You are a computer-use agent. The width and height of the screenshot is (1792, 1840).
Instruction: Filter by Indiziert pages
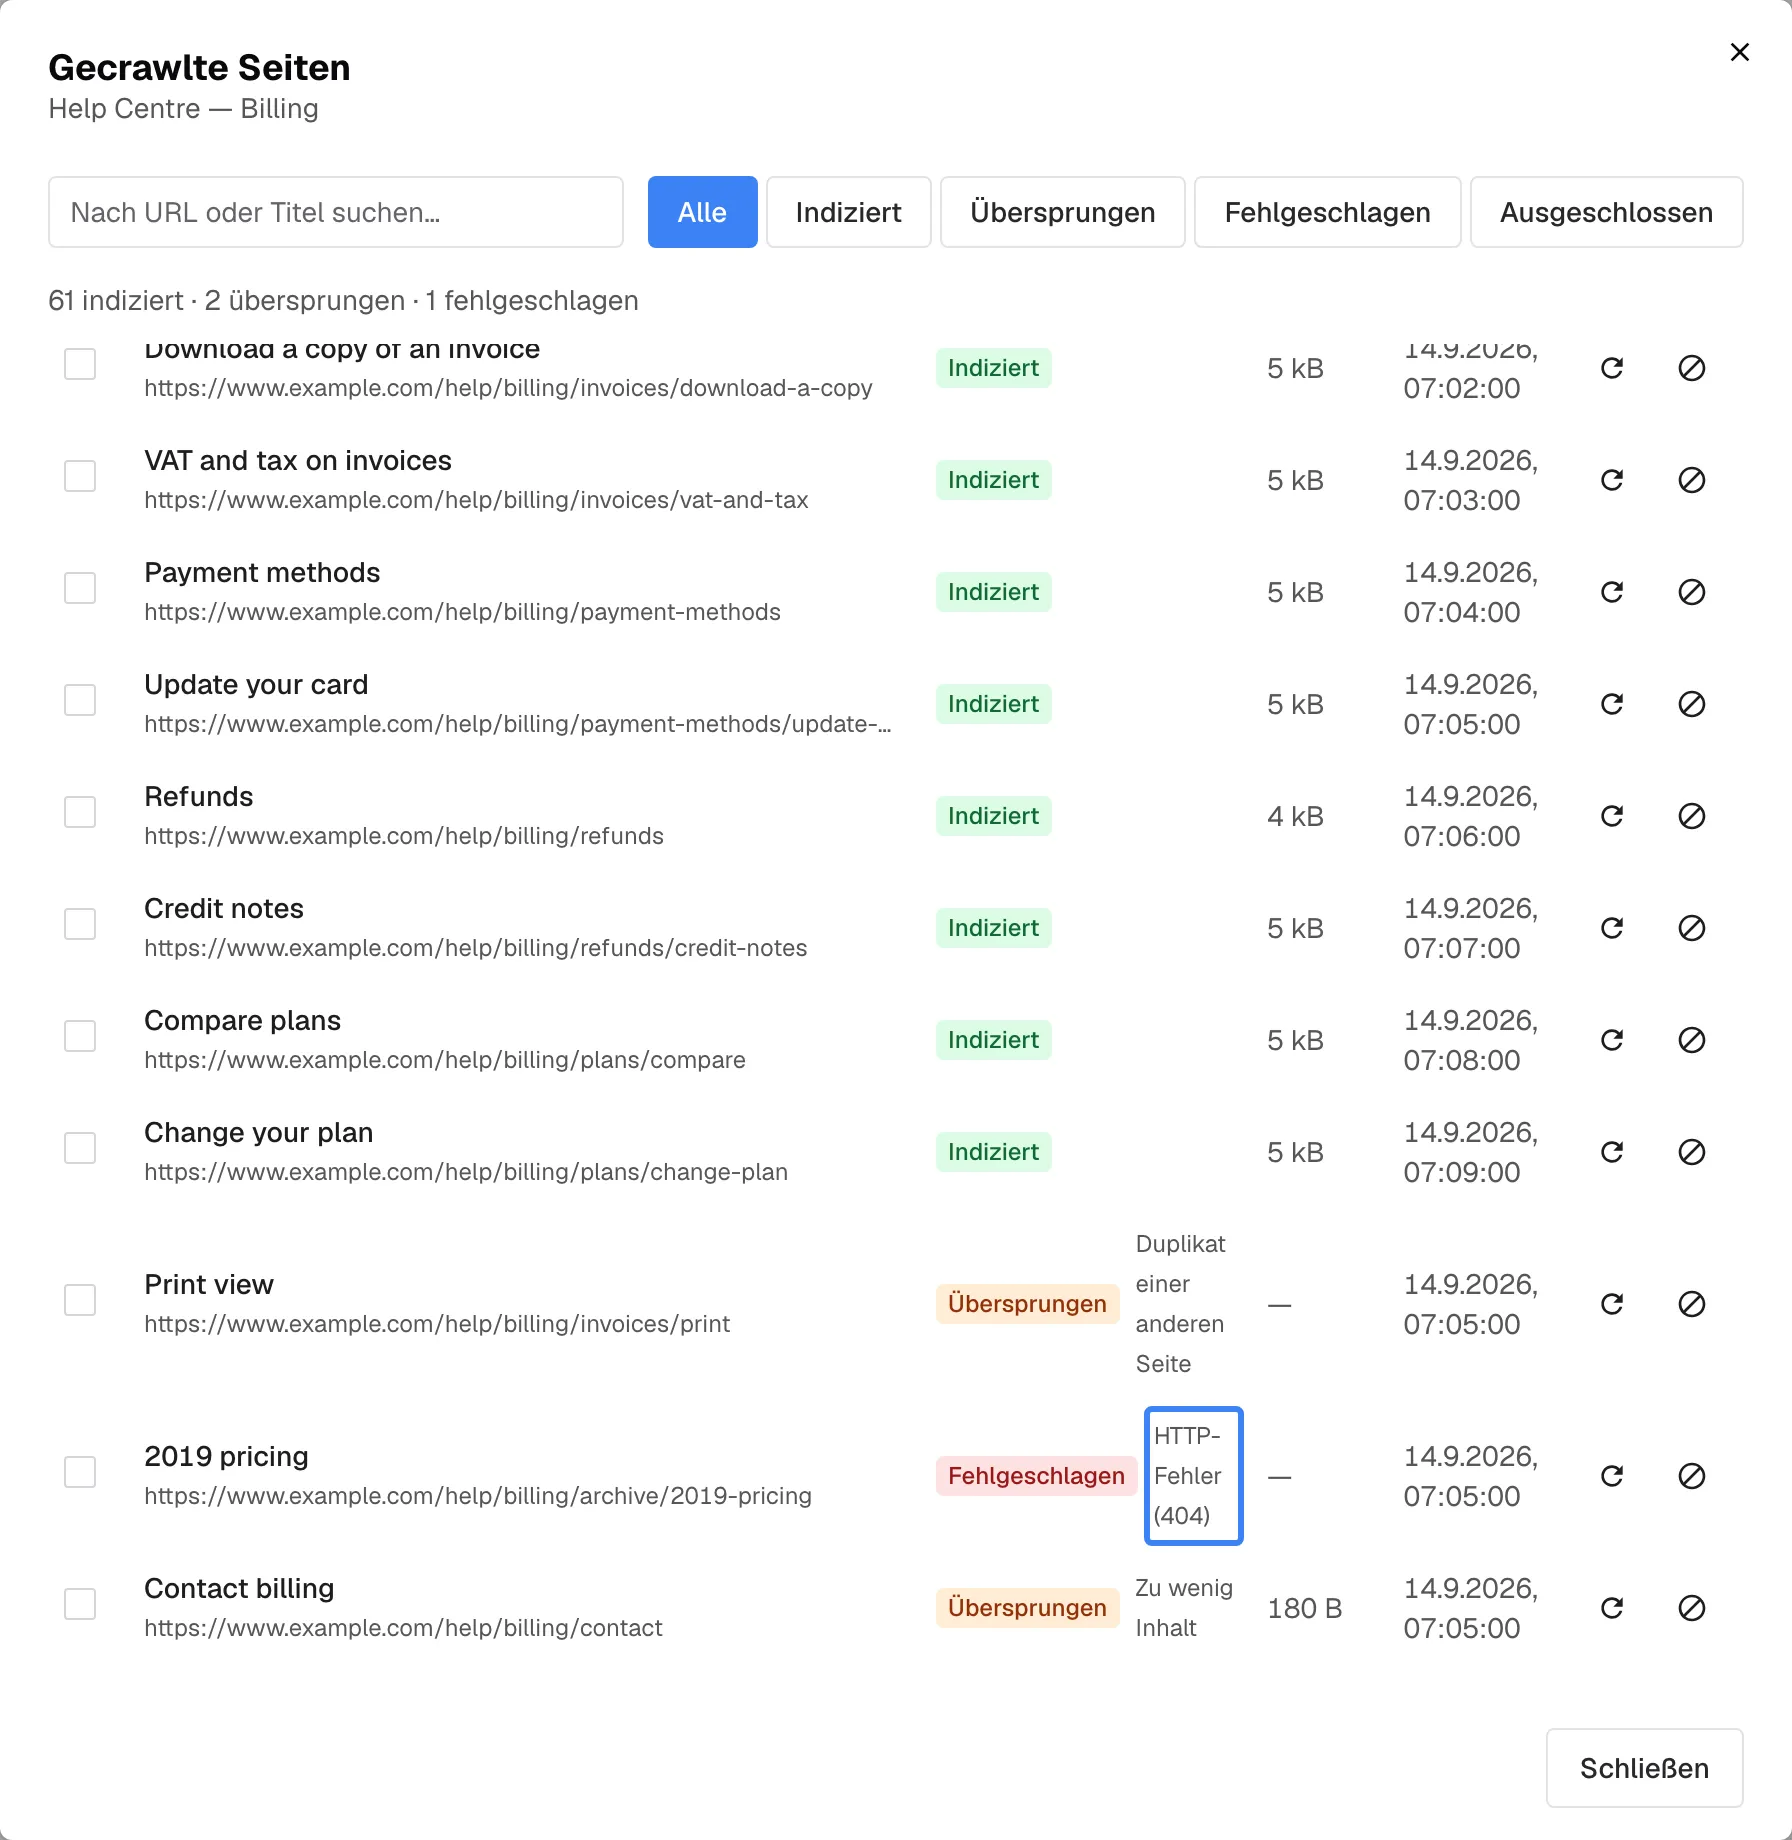point(848,212)
